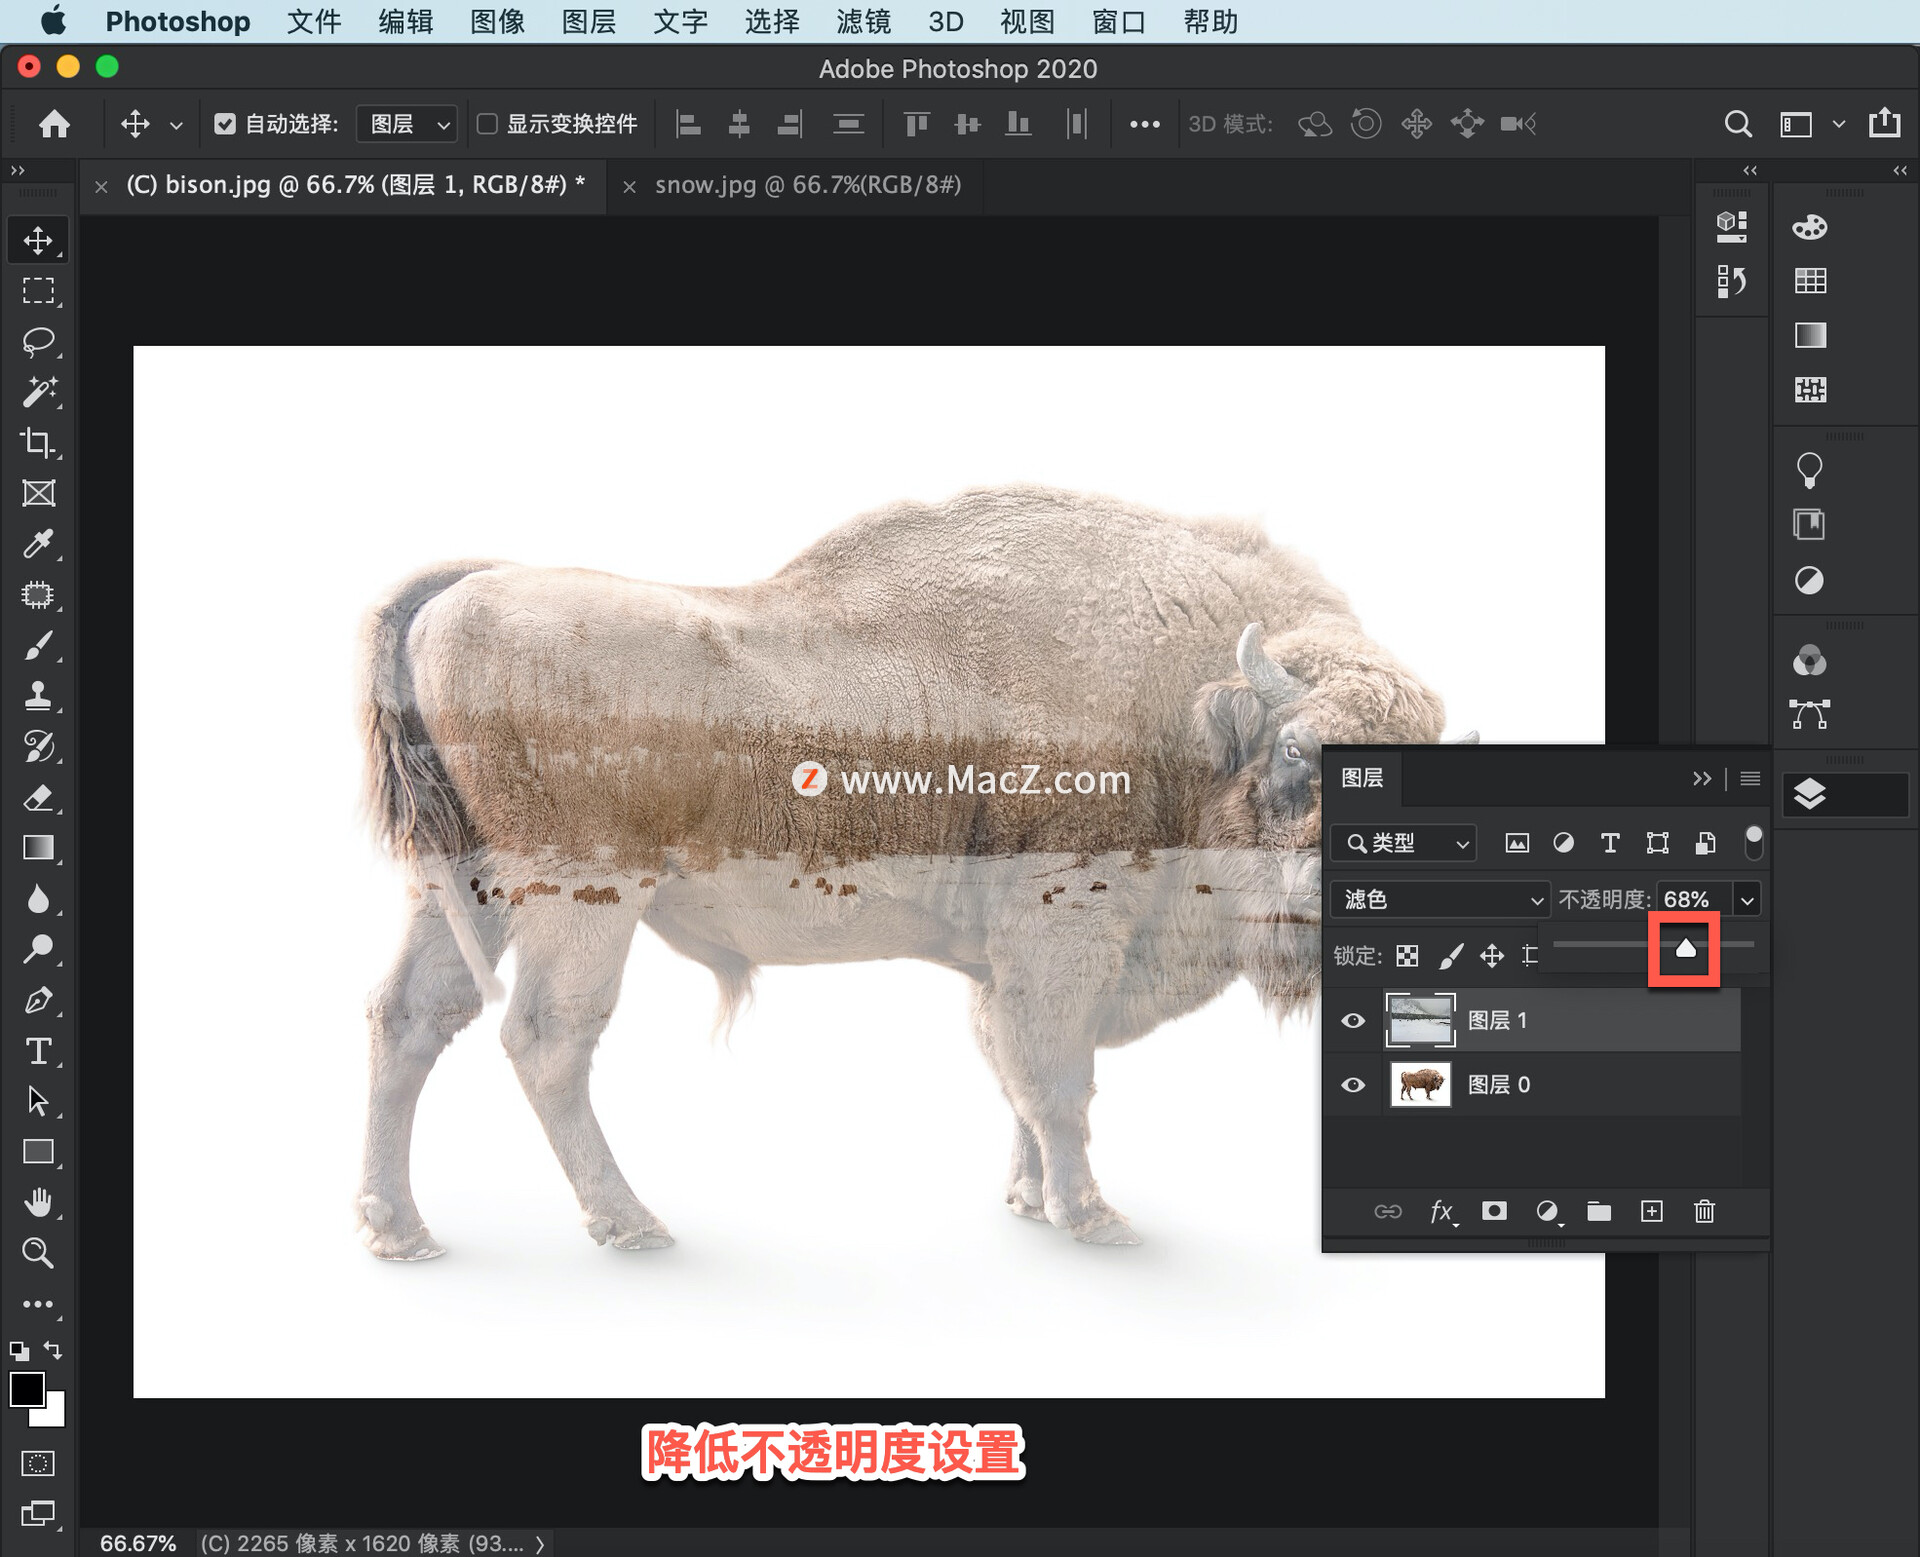This screenshot has height=1557, width=1920.
Task: Select the Clone Stamp tool
Action: tap(38, 696)
